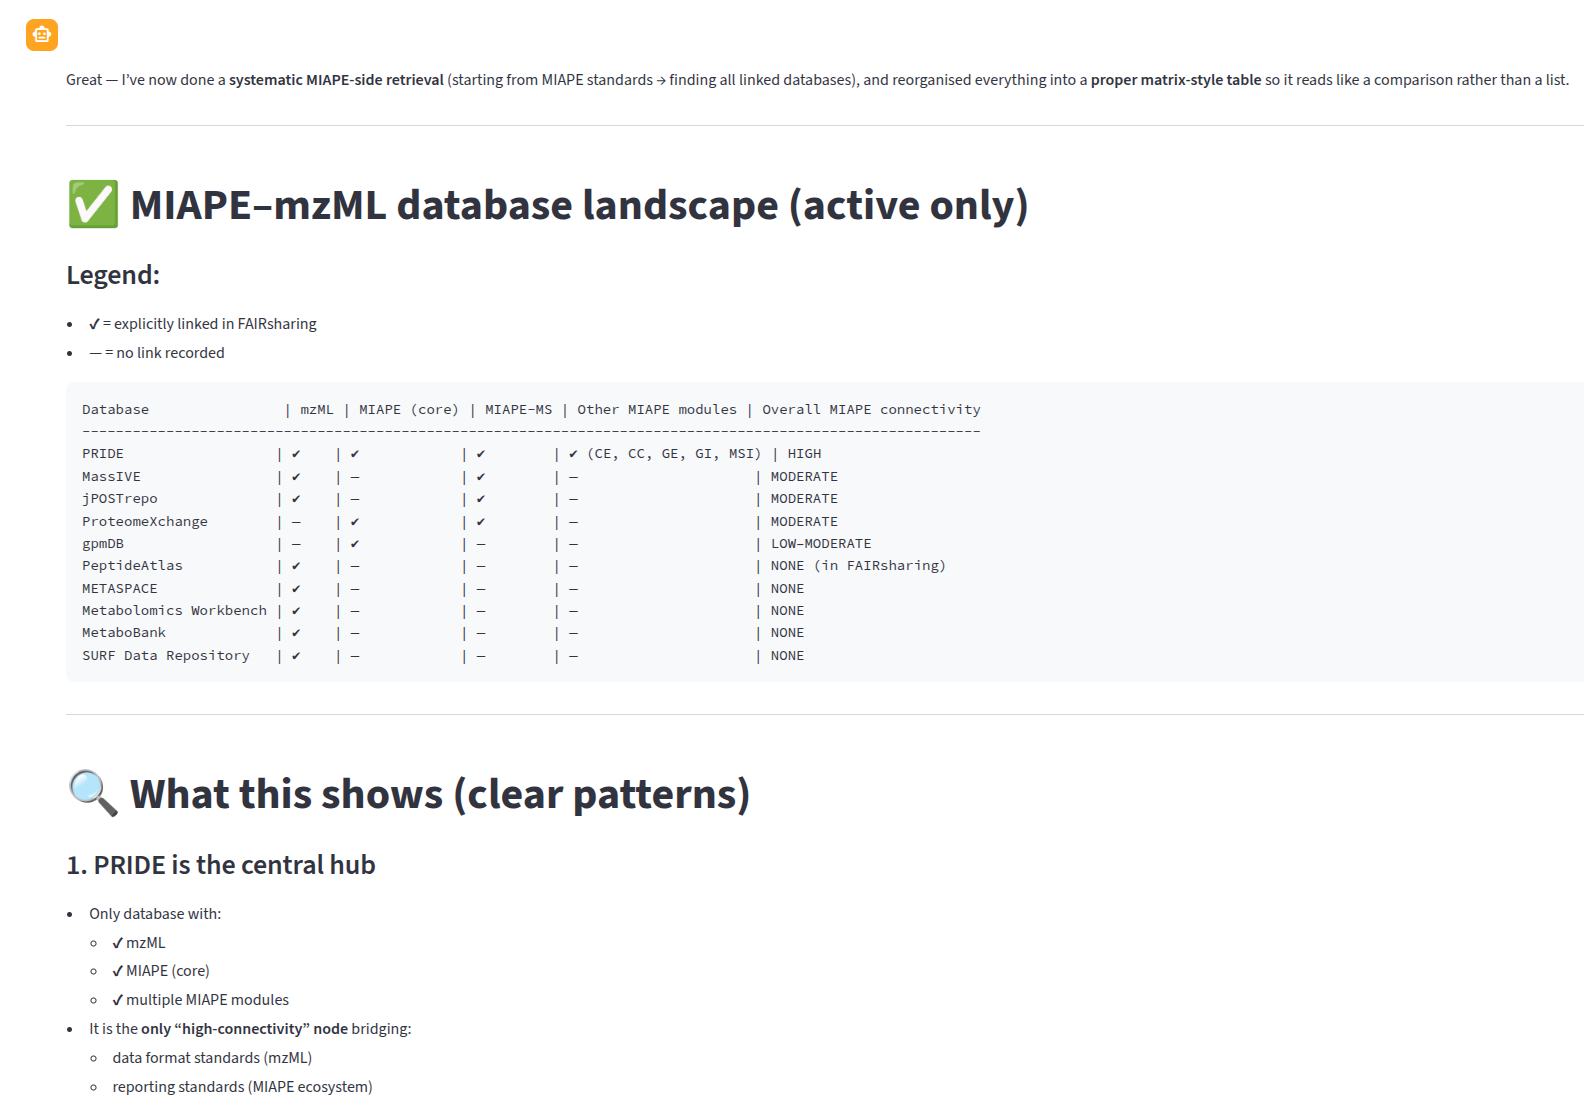Click the '✓ mzML' sub-bullet
The width and height of the screenshot is (1584, 1108).
click(139, 943)
